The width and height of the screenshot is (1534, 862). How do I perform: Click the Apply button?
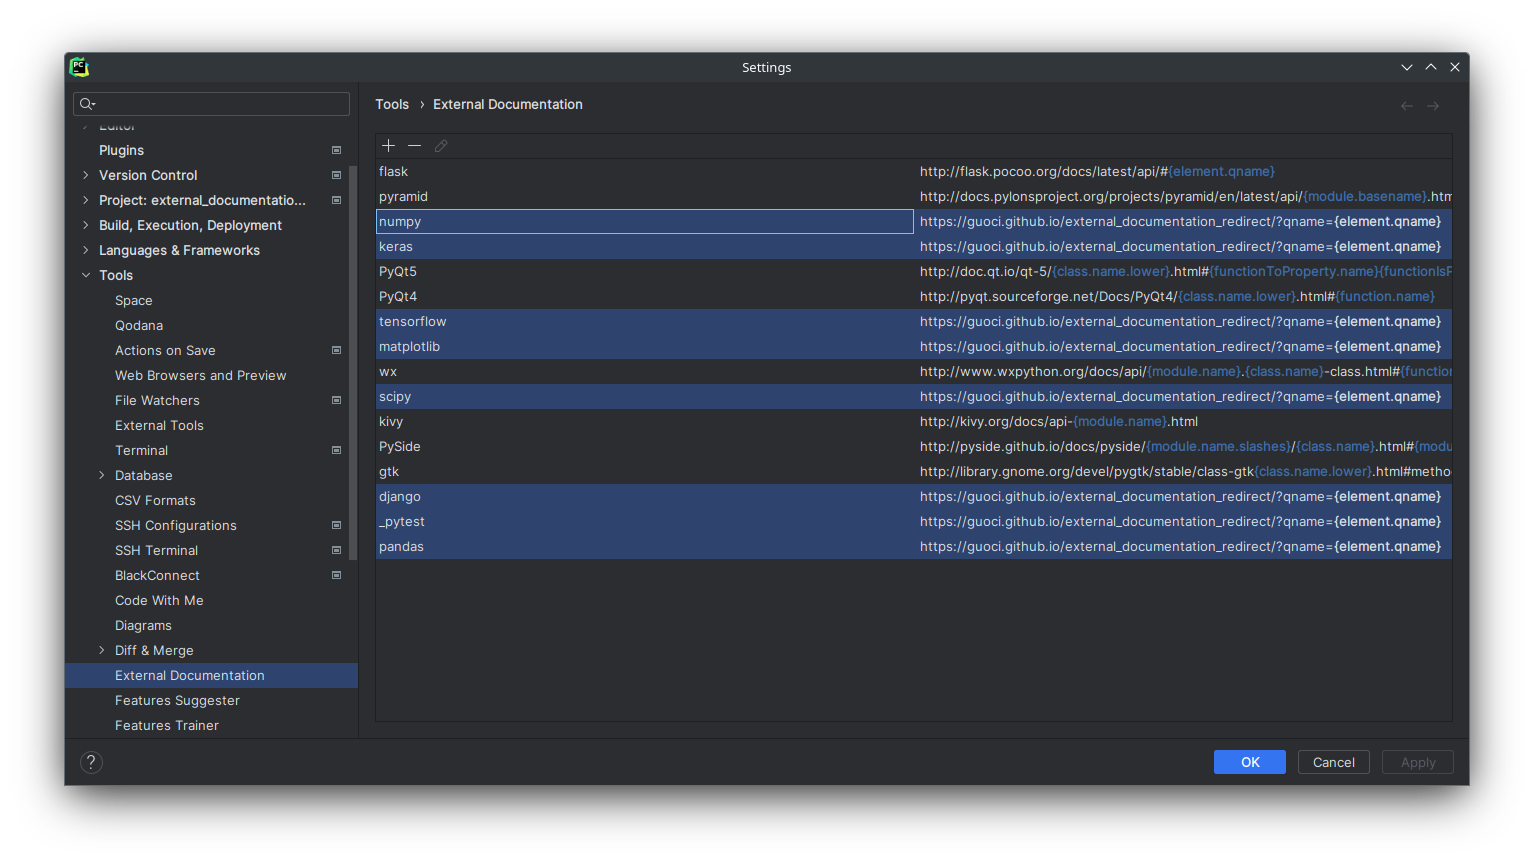click(x=1418, y=762)
